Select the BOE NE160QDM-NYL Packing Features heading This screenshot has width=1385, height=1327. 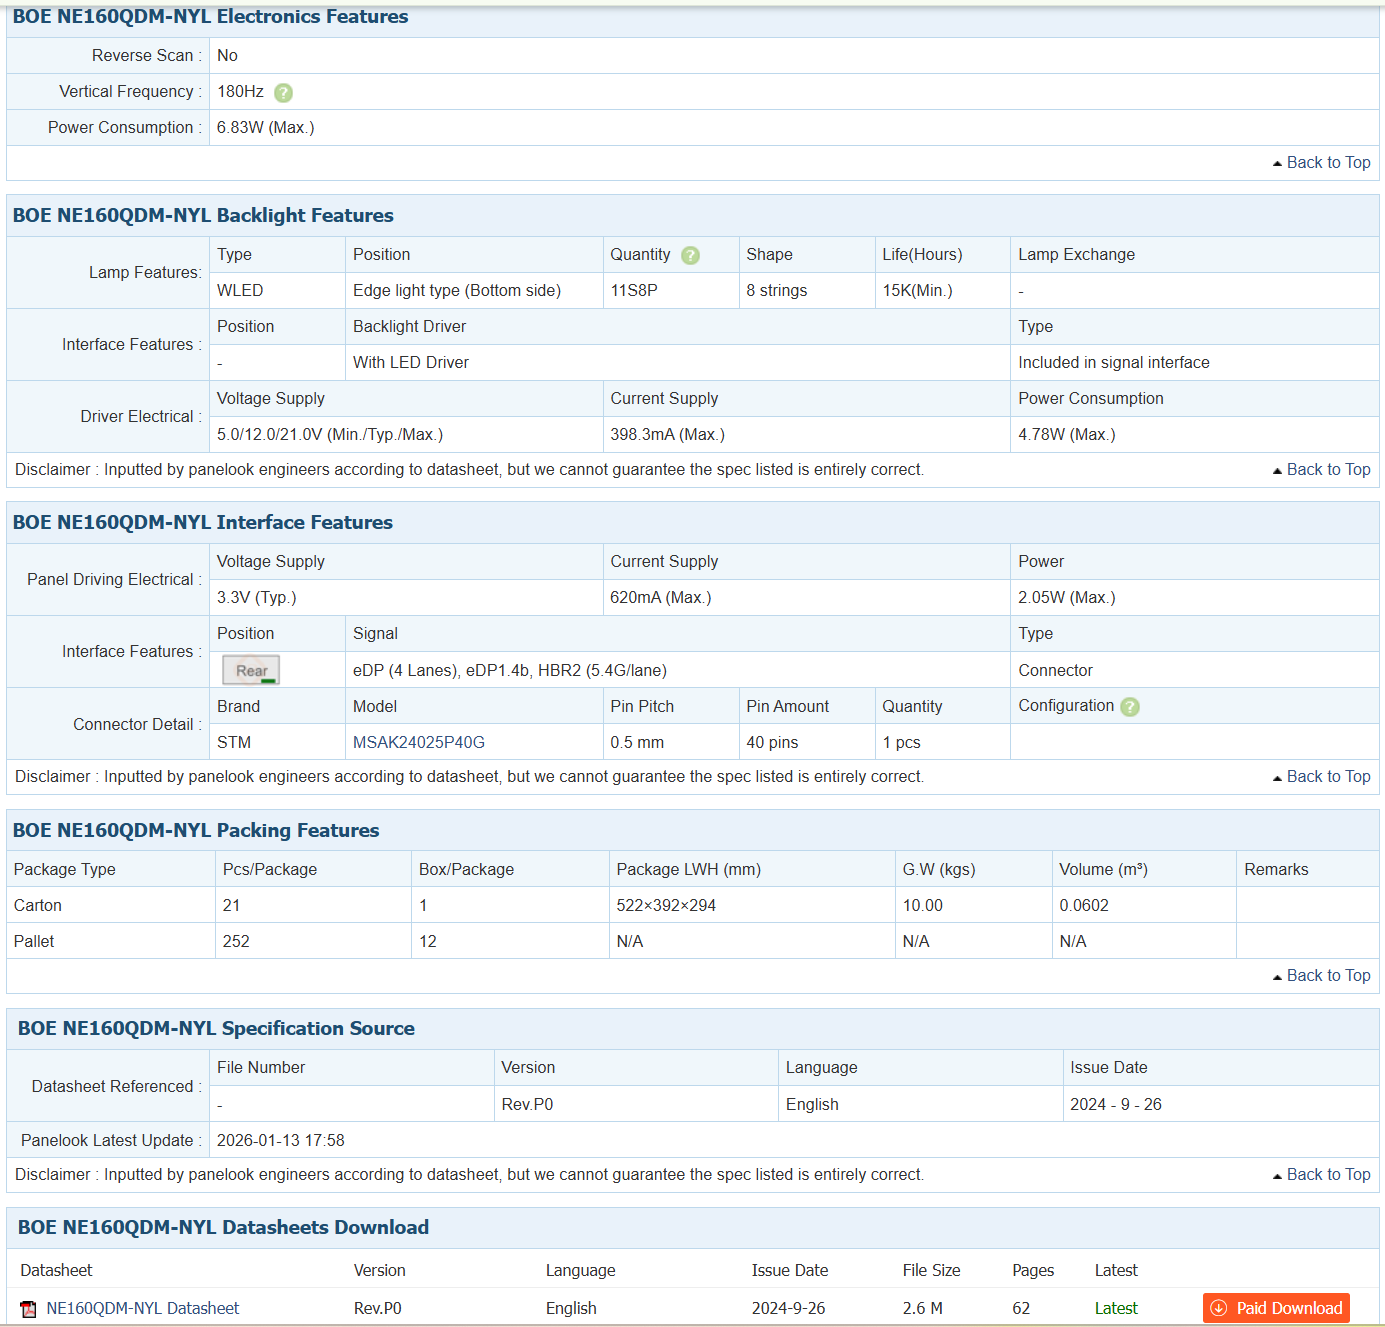pos(196,830)
